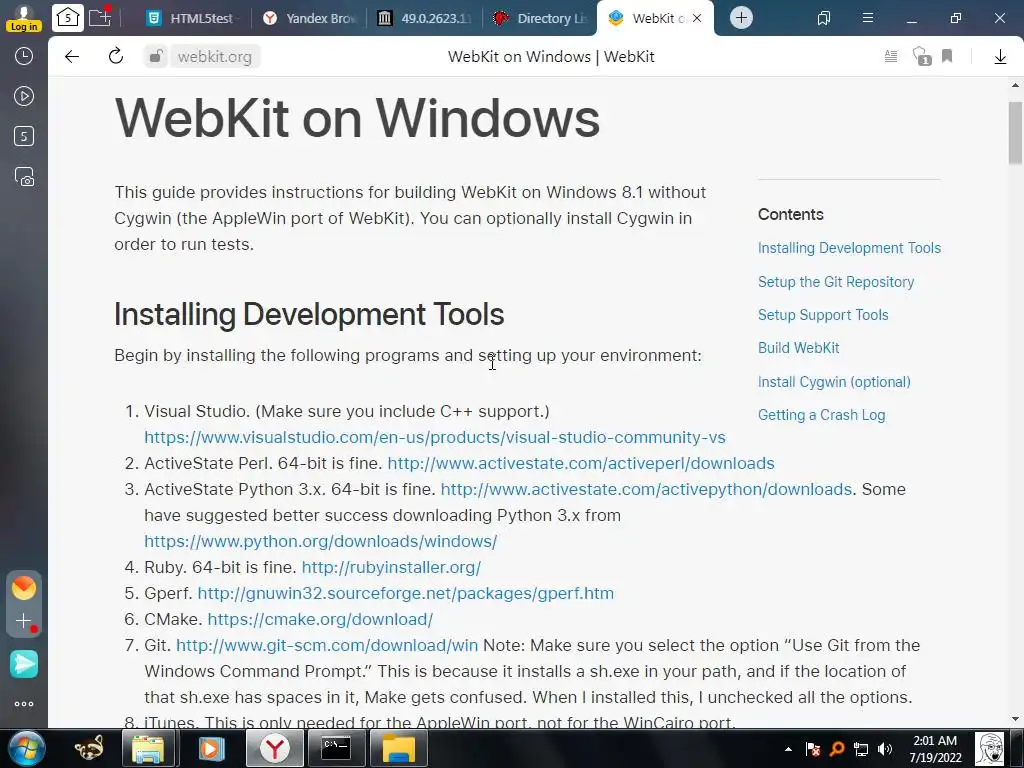Open the Messenger paper plane icon
Viewport: 1024px width, 768px height.
[24, 664]
